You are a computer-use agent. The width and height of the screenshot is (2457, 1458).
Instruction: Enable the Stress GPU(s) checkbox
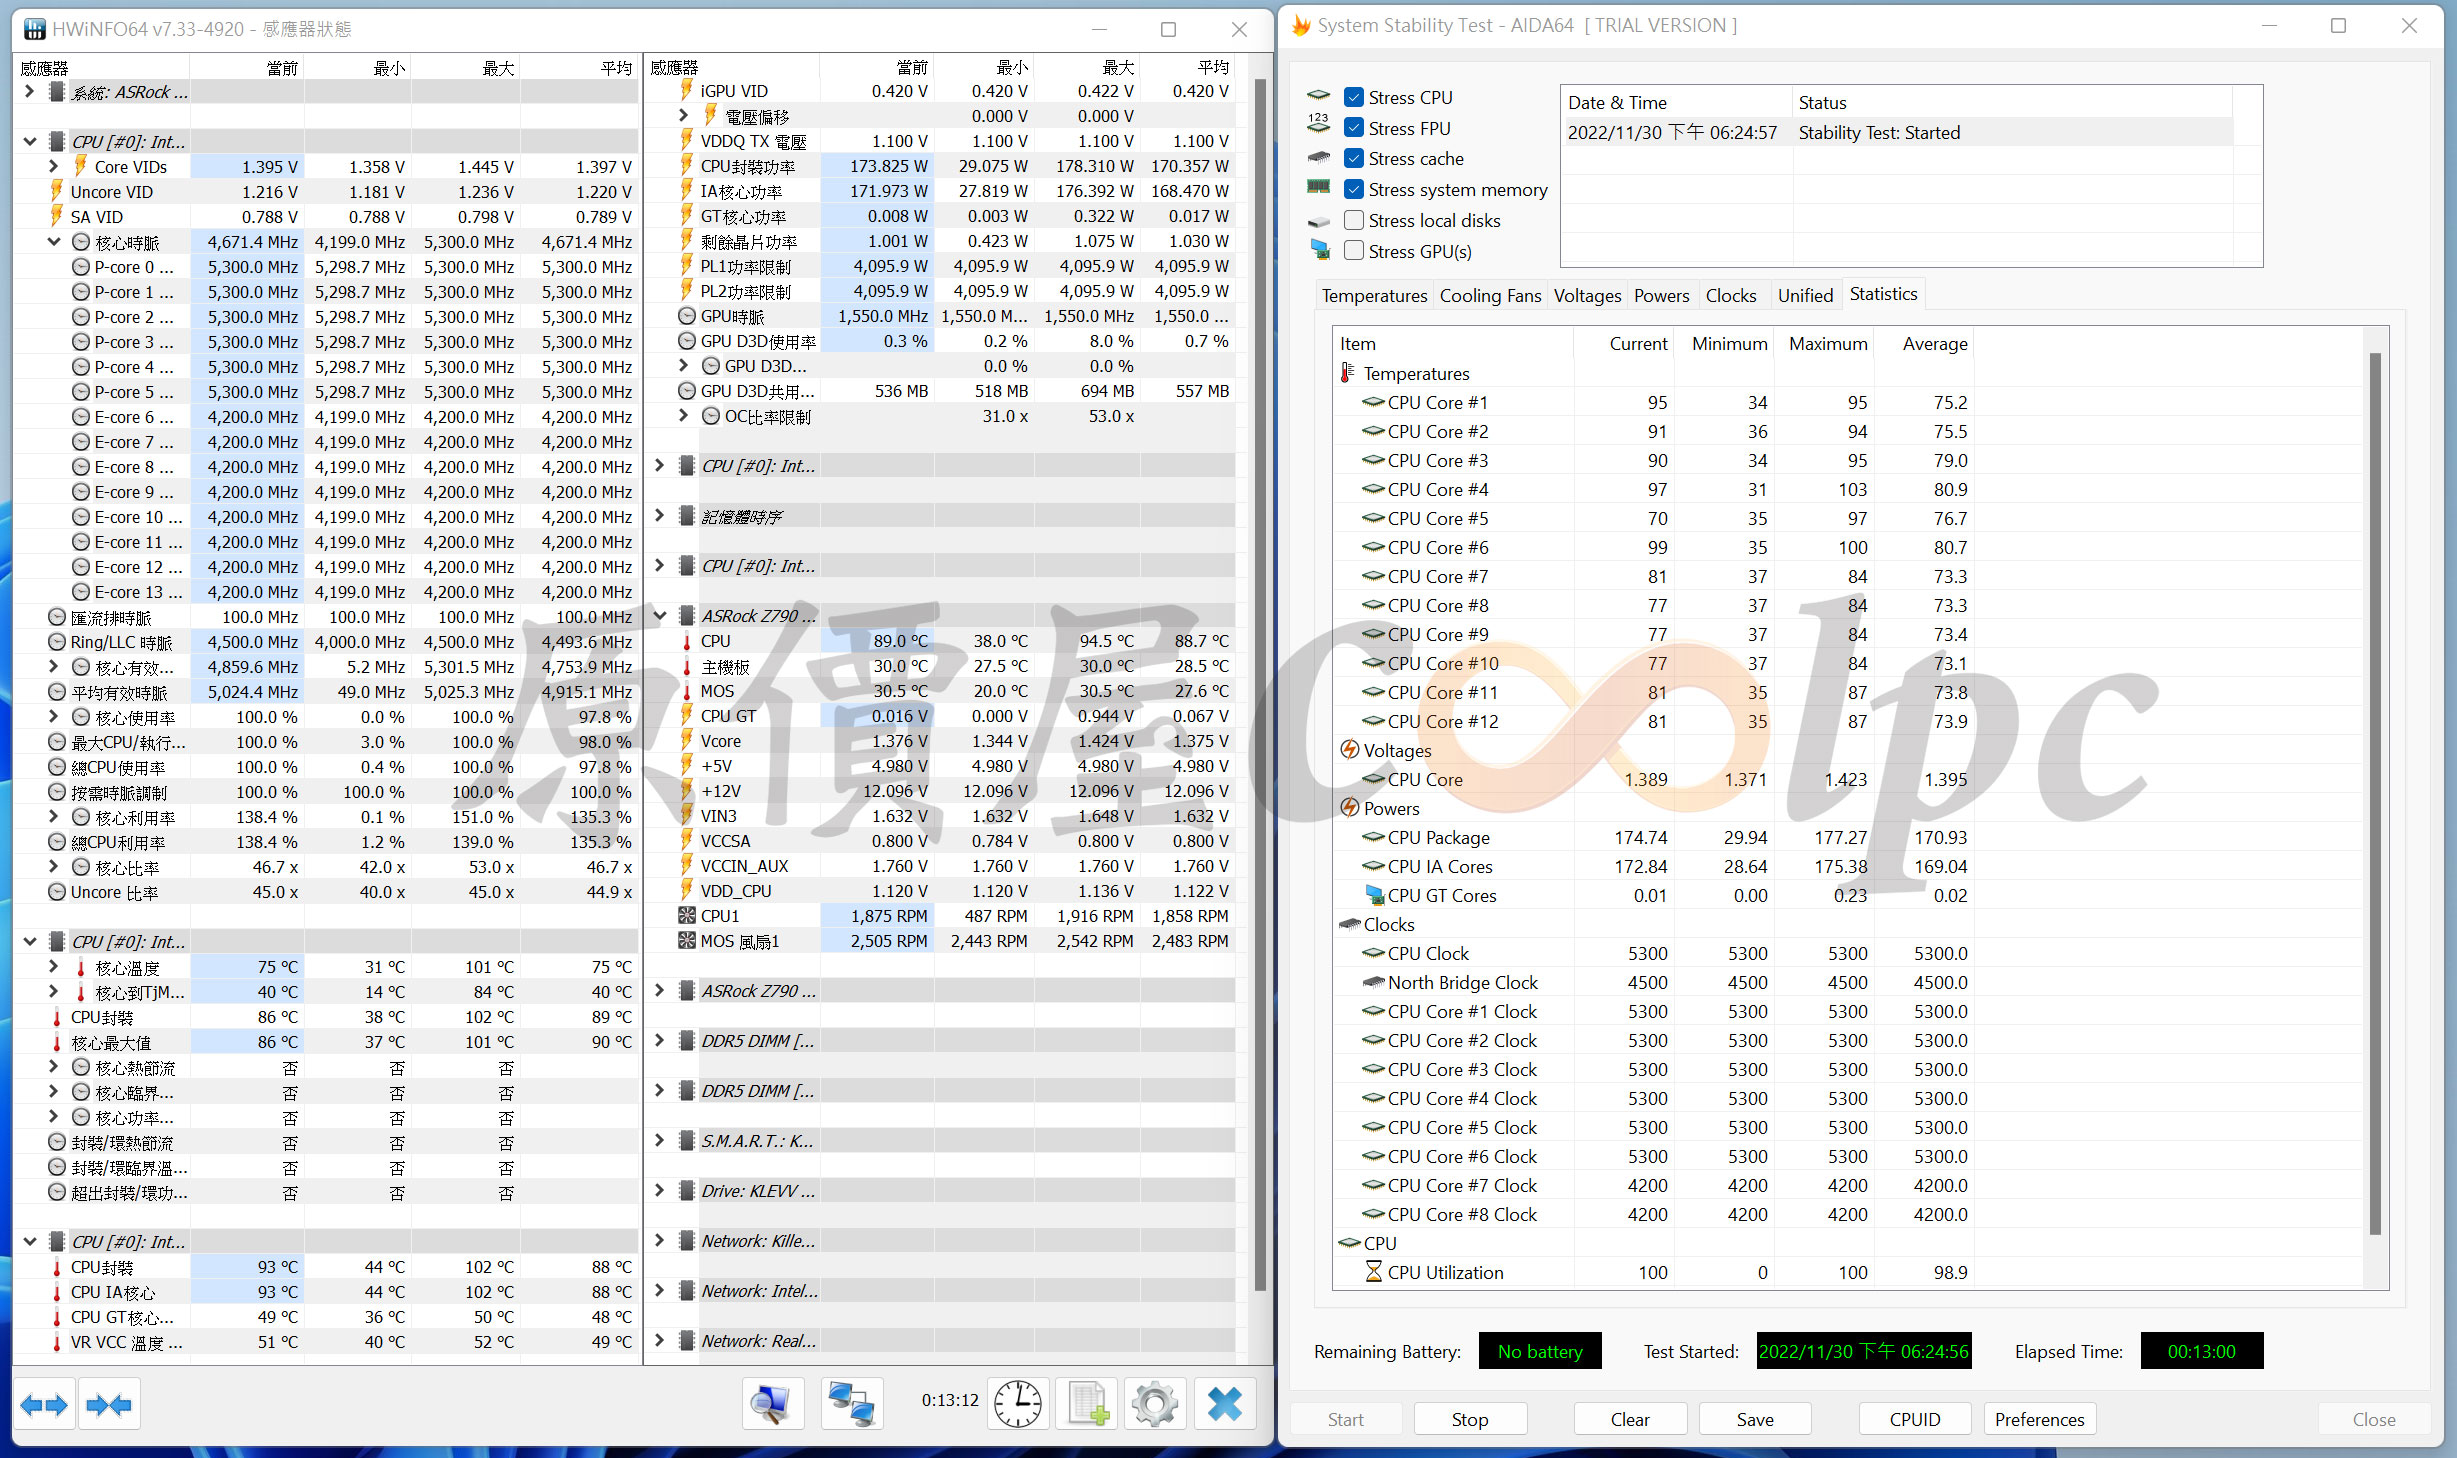click(x=1354, y=251)
